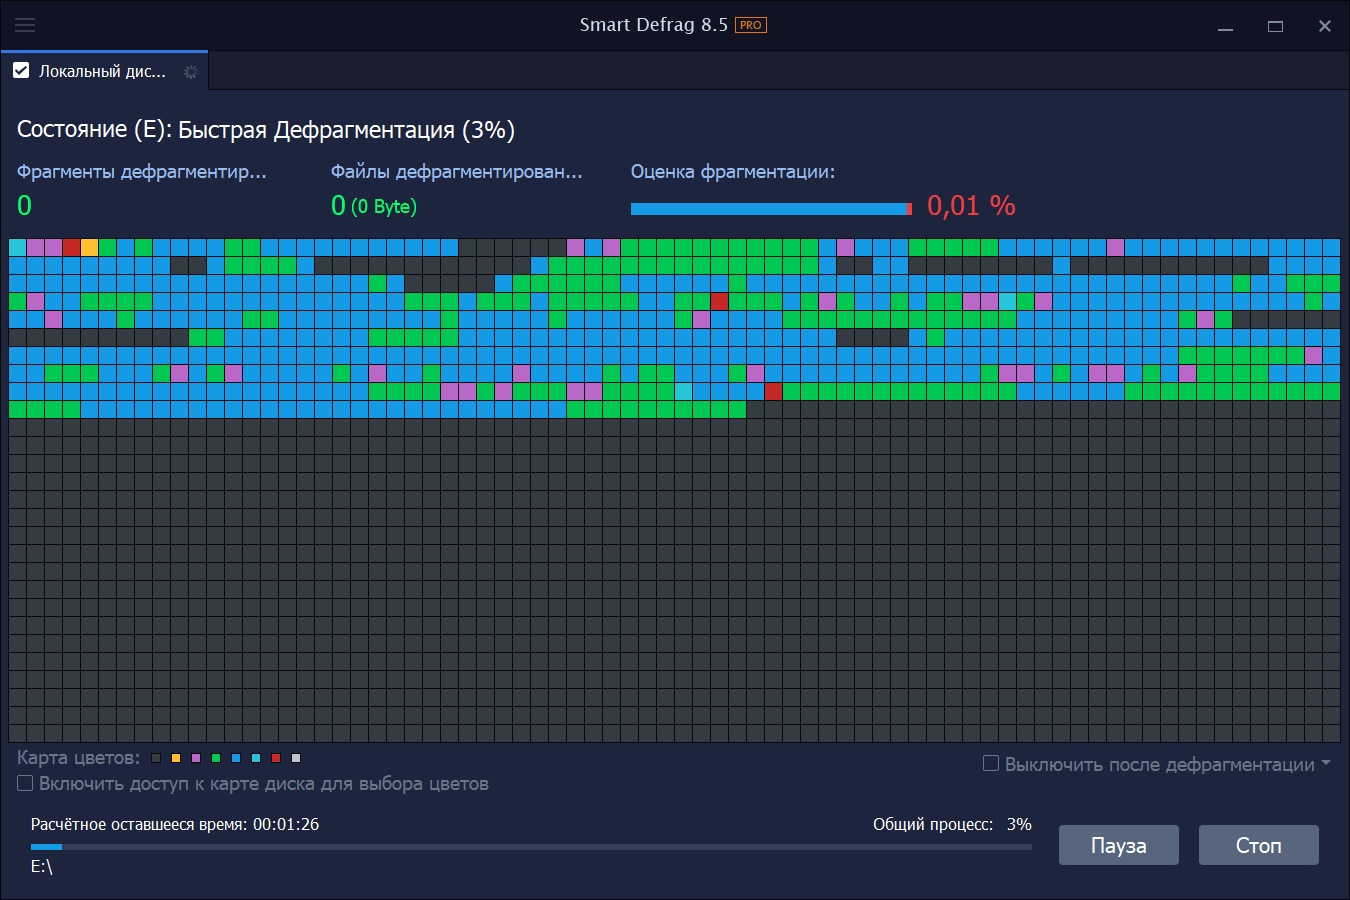Check Выключить после дефрагментации option
Viewport: 1350px width, 900px height.
[x=991, y=763]
